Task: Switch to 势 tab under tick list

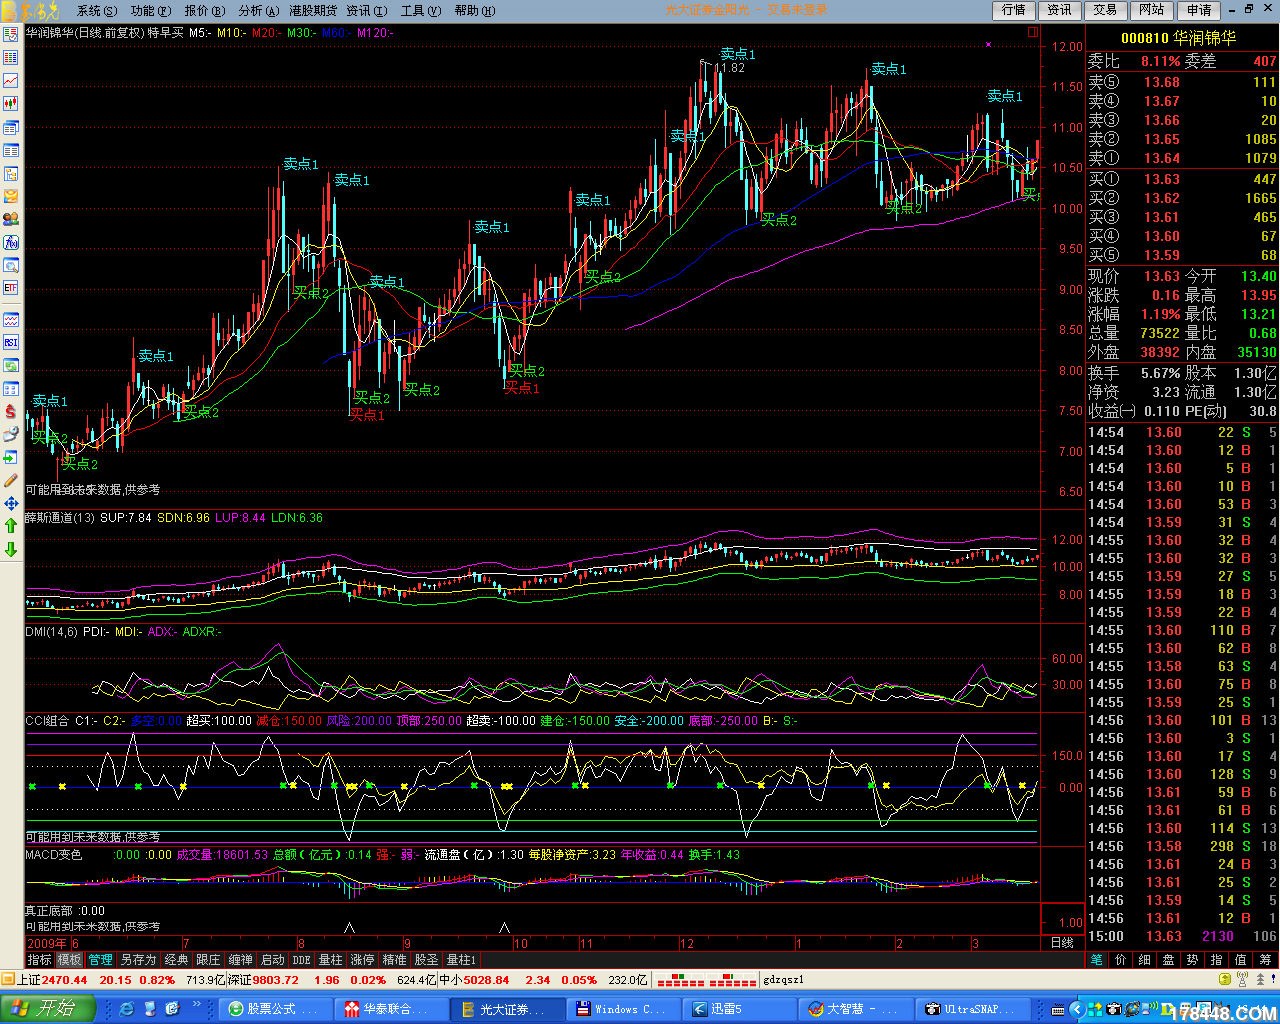Action: [1192, 959]
